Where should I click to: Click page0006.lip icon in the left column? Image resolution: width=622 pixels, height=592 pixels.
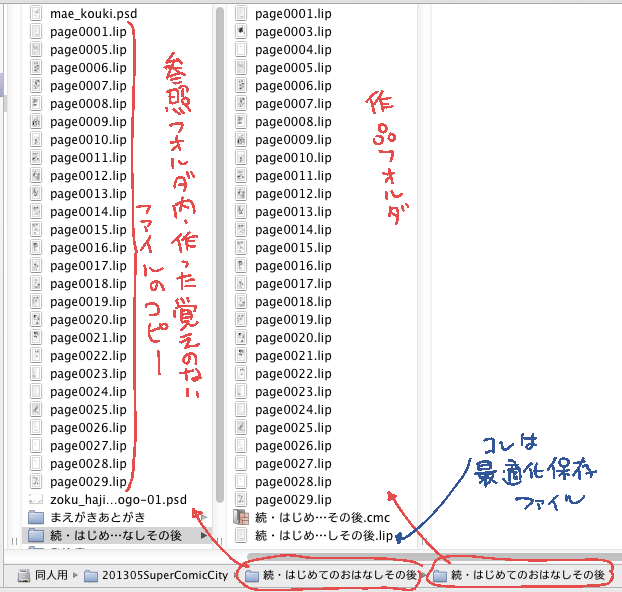point(36,67)
